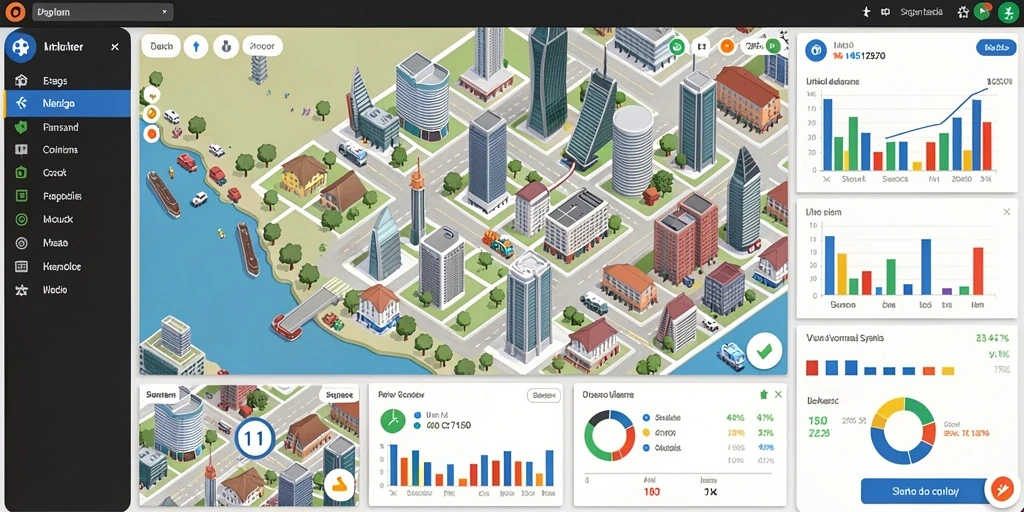
Task: Click the arrow icon on highlighted sidebar row
Action: pyautogui.click(x=22, y=103)
